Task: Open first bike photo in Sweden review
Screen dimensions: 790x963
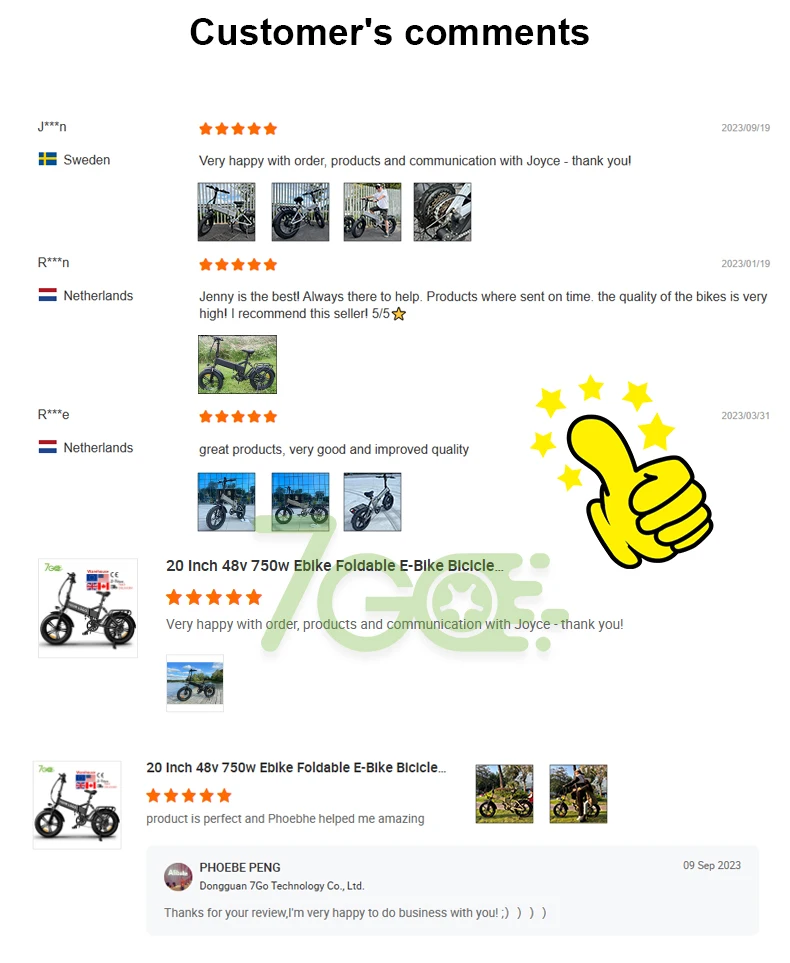Action: [x=226, y=212]
